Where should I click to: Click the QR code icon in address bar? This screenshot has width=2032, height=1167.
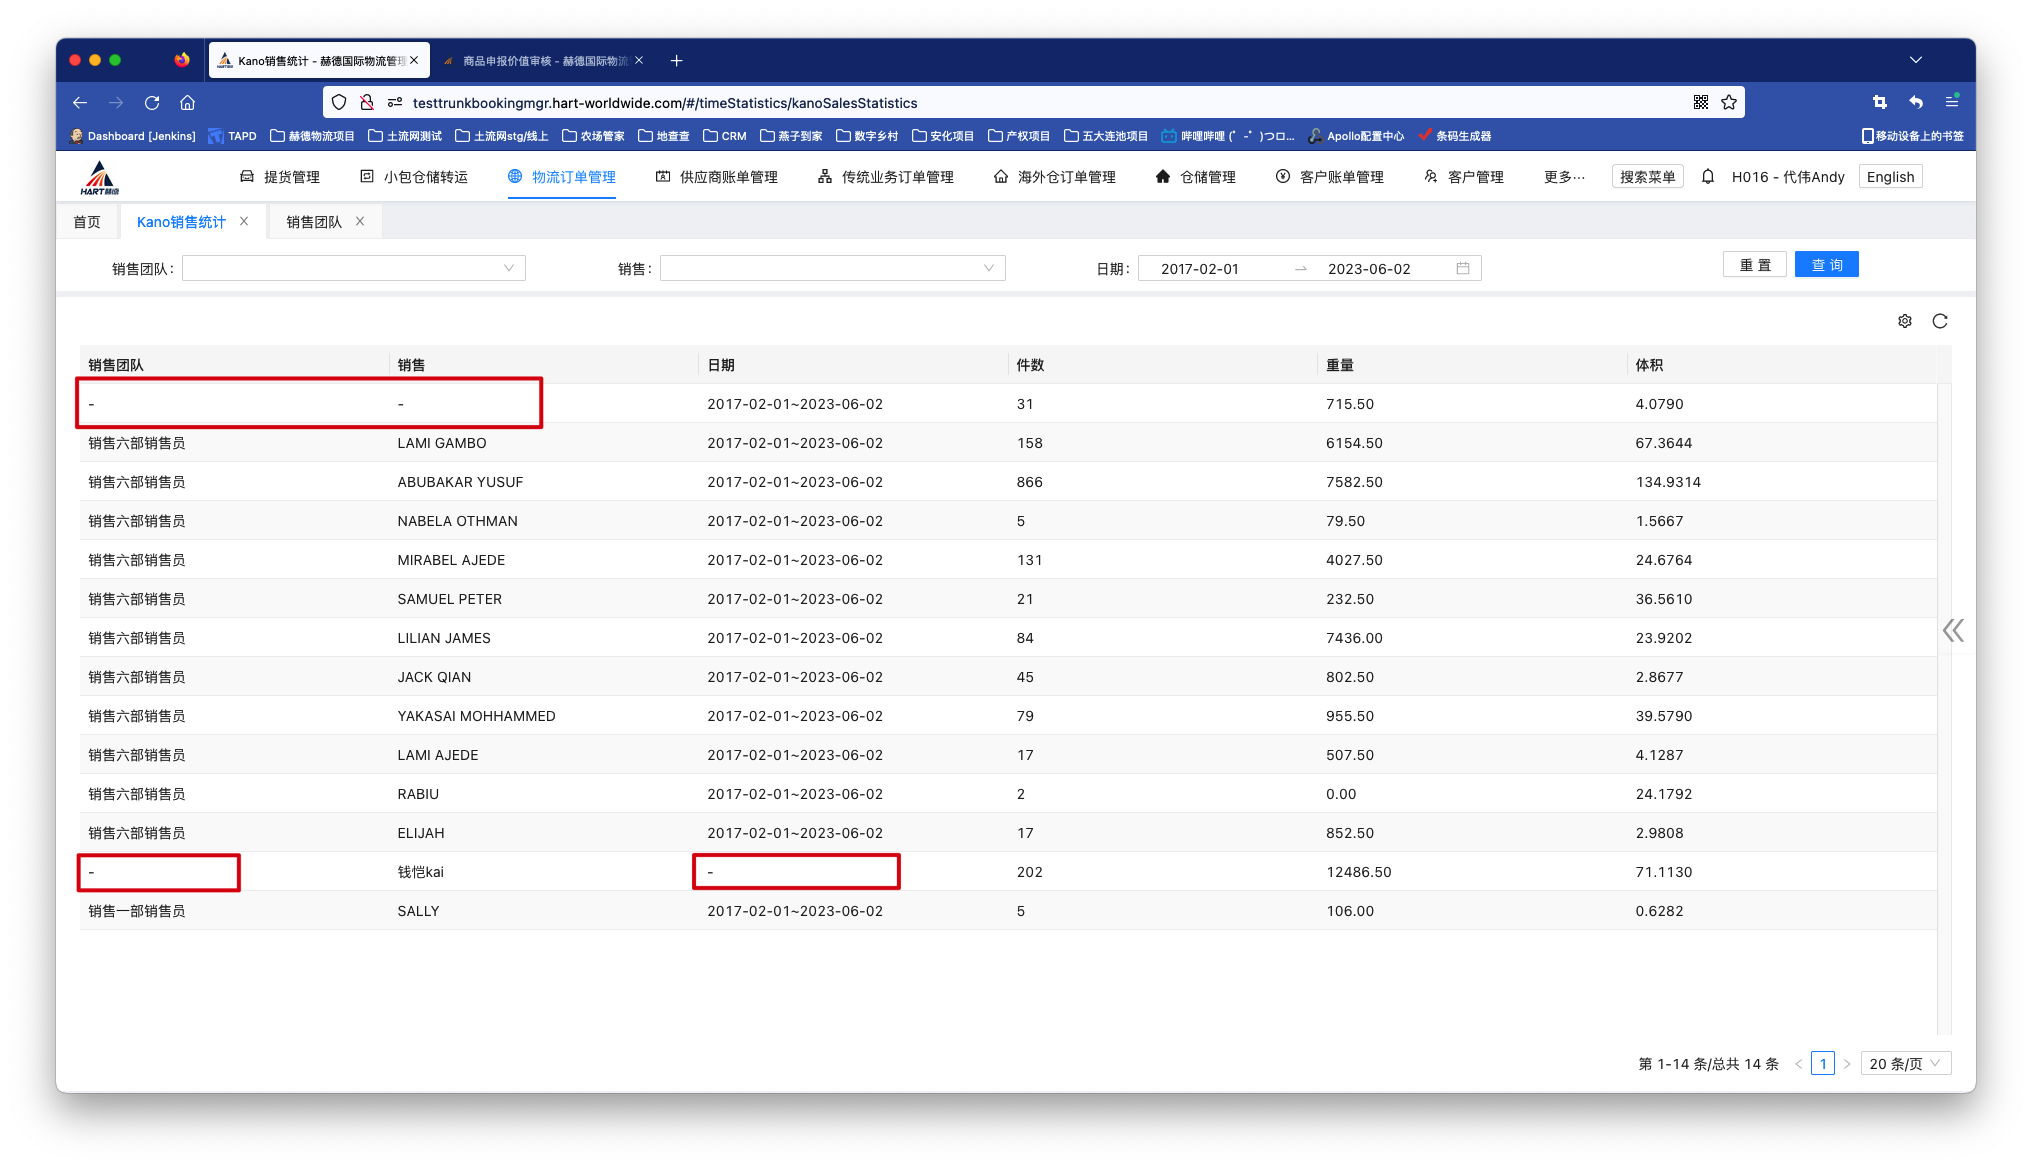coord(1700,102)
